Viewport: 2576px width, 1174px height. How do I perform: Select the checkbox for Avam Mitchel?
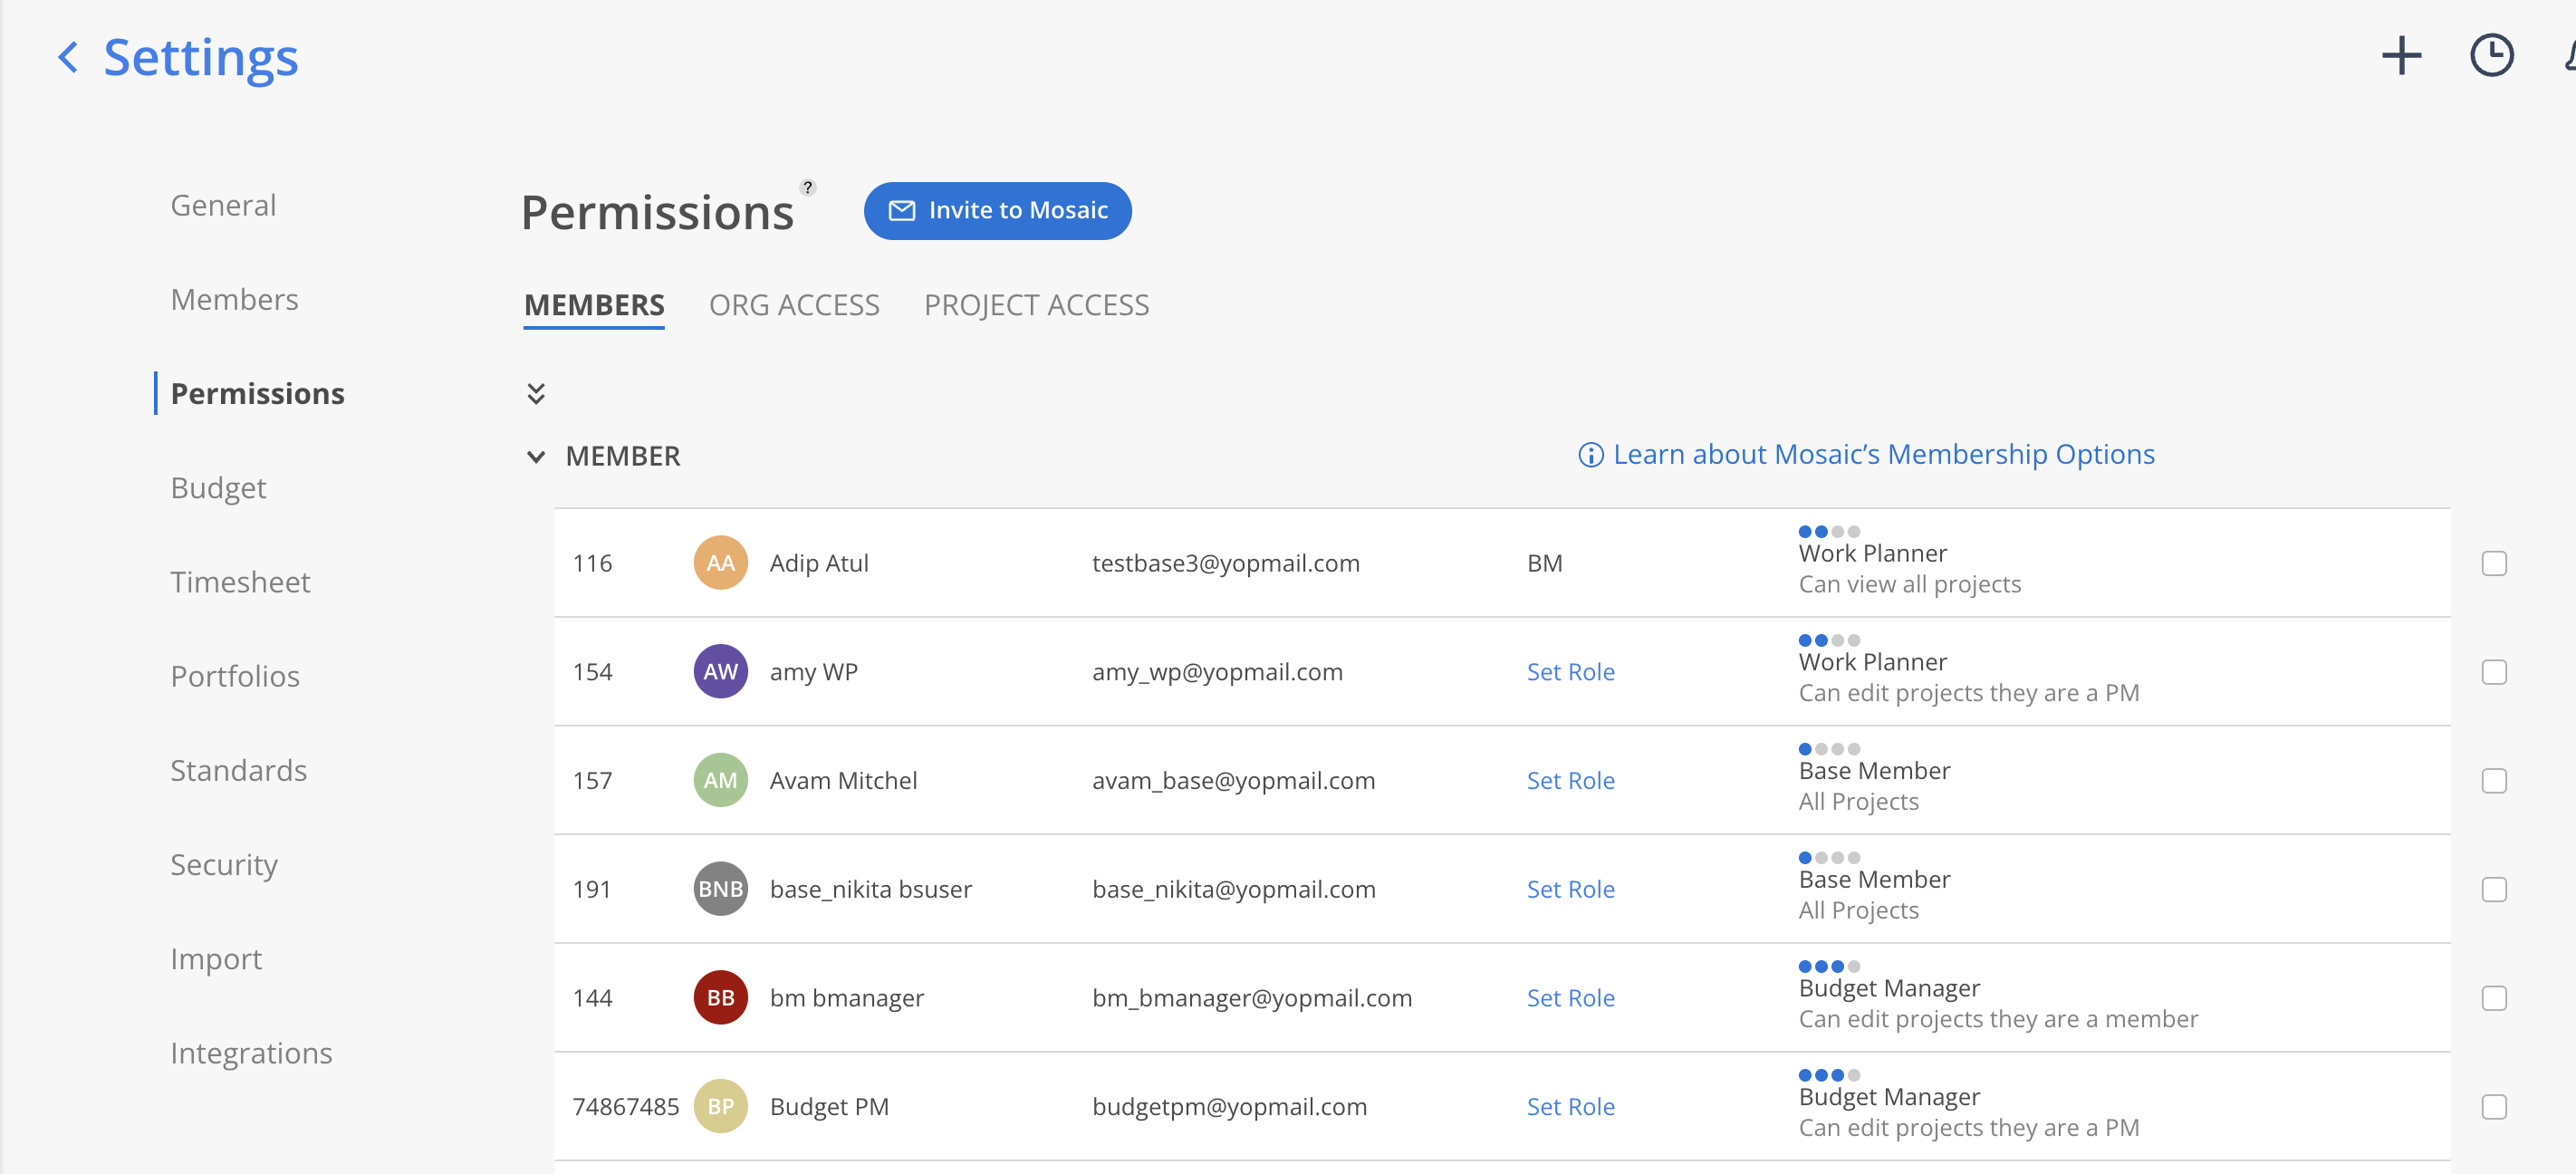click(x=2494, y=781)
